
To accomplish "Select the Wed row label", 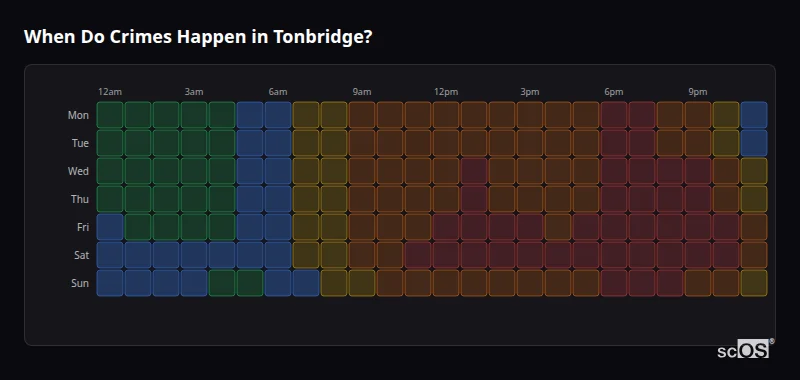I will pos(78,171).
